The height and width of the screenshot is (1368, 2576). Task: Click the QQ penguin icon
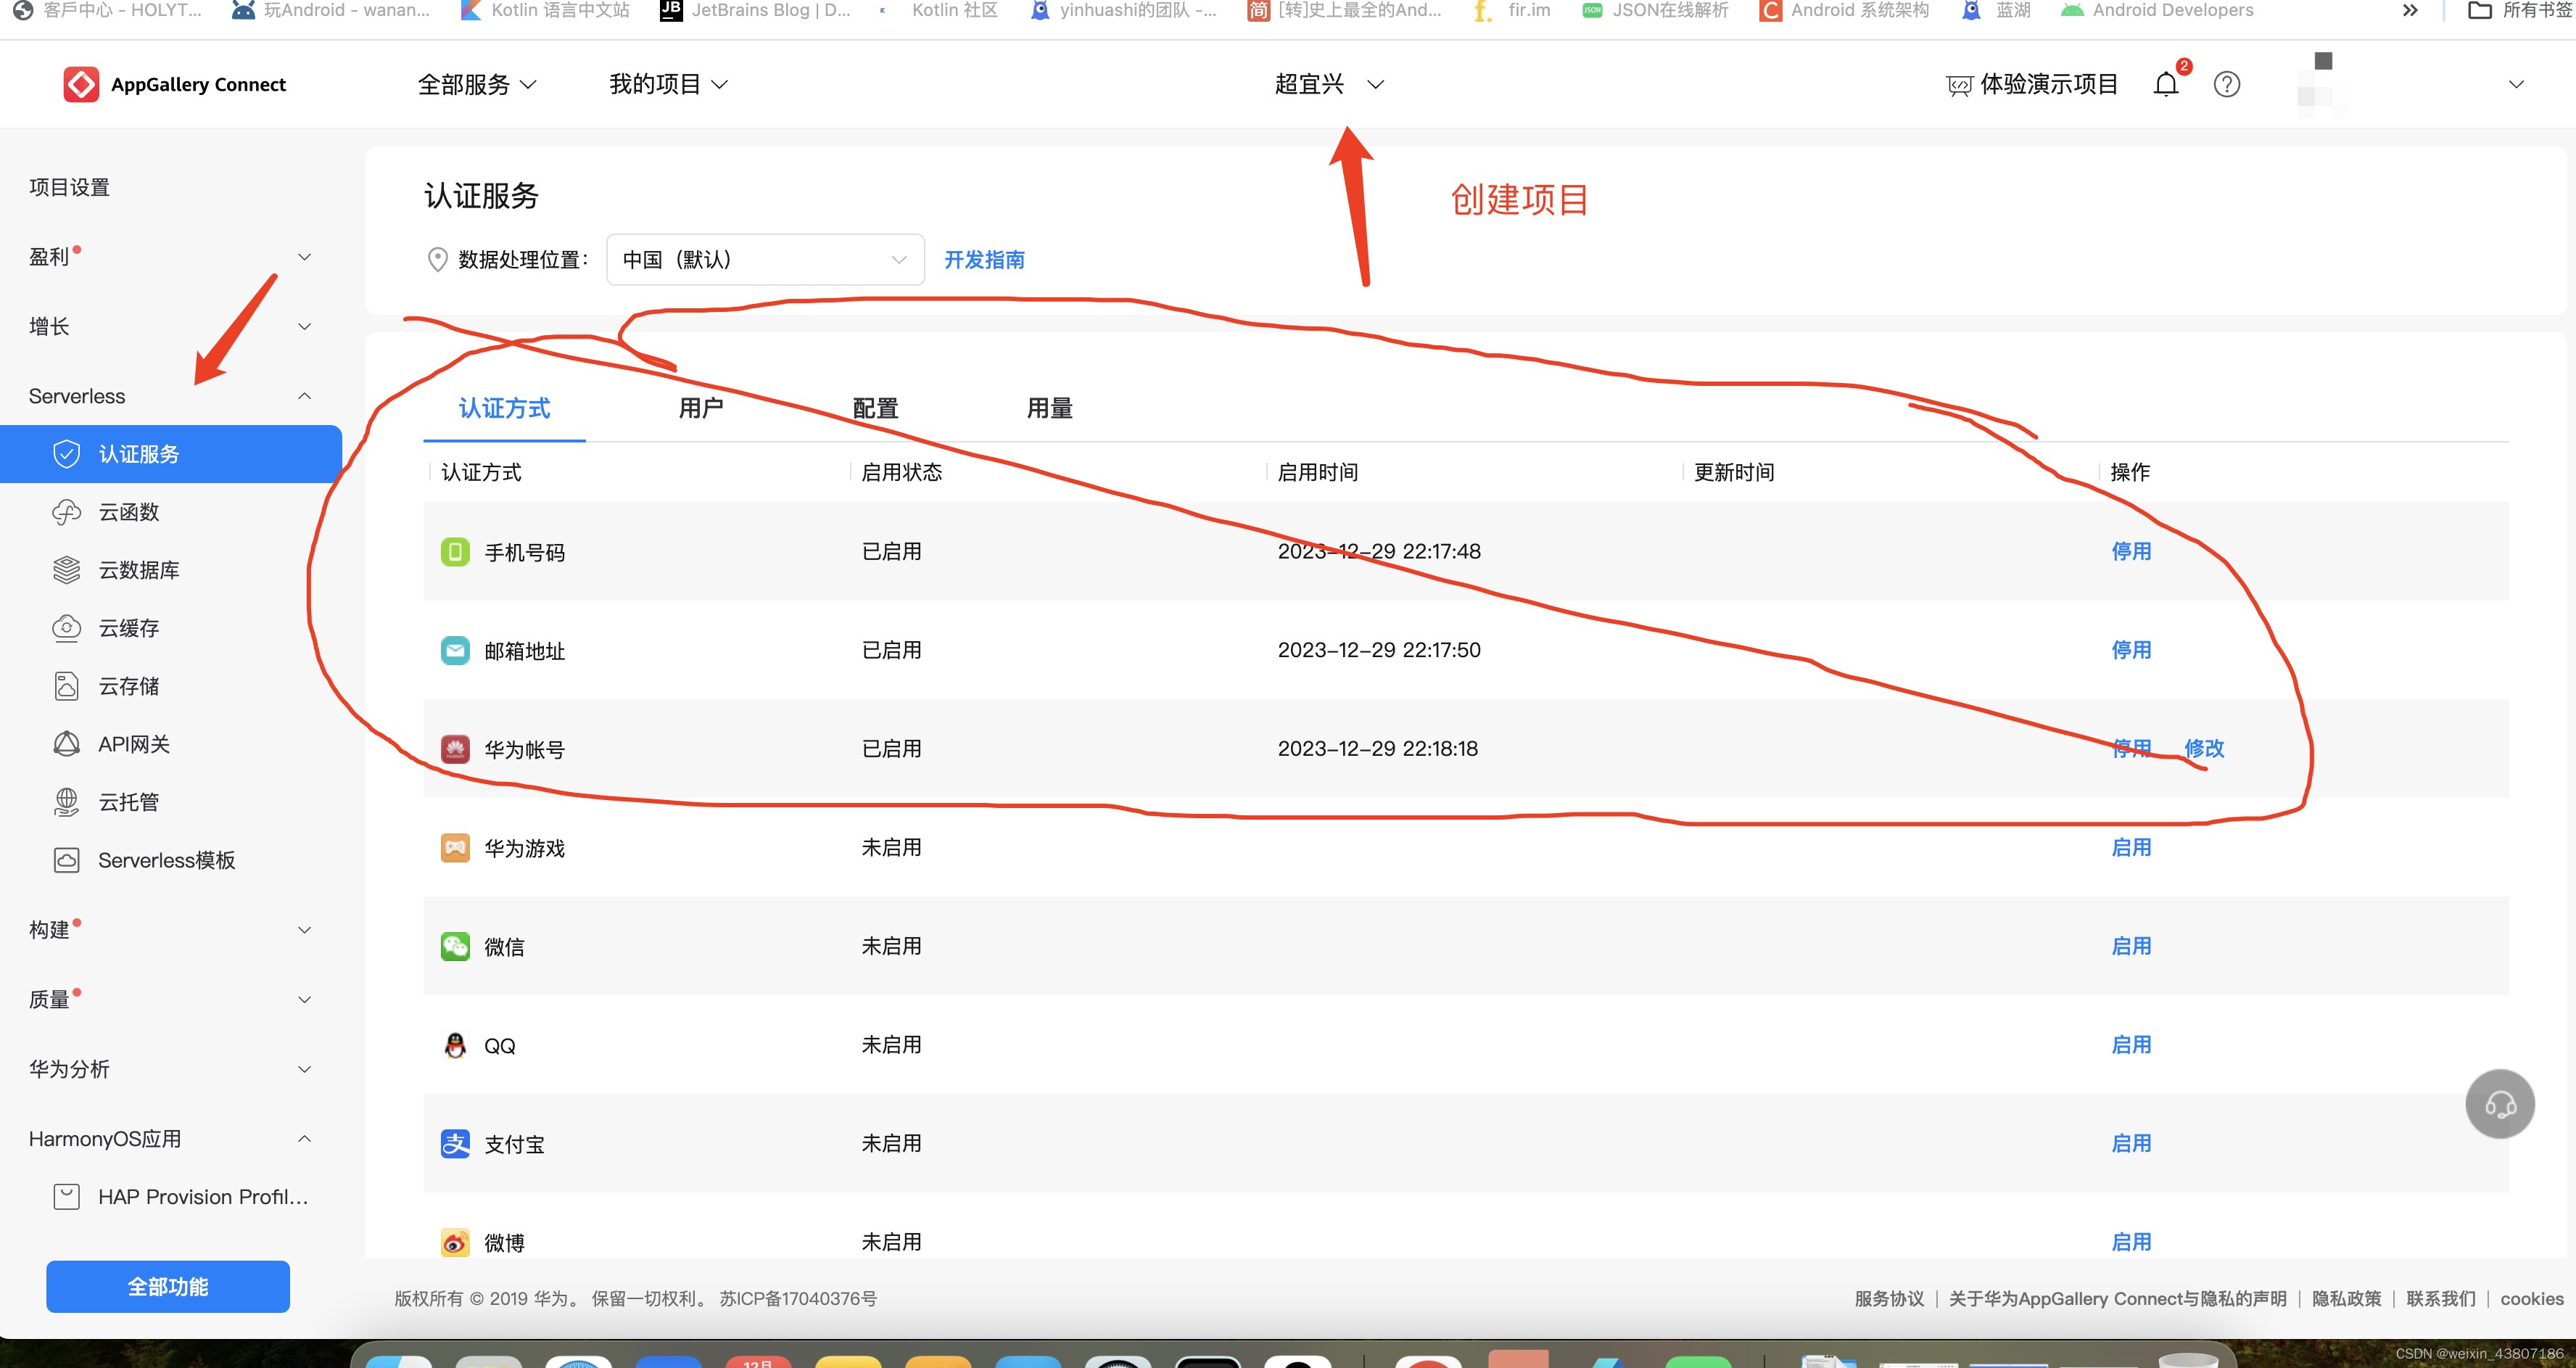455,1045
